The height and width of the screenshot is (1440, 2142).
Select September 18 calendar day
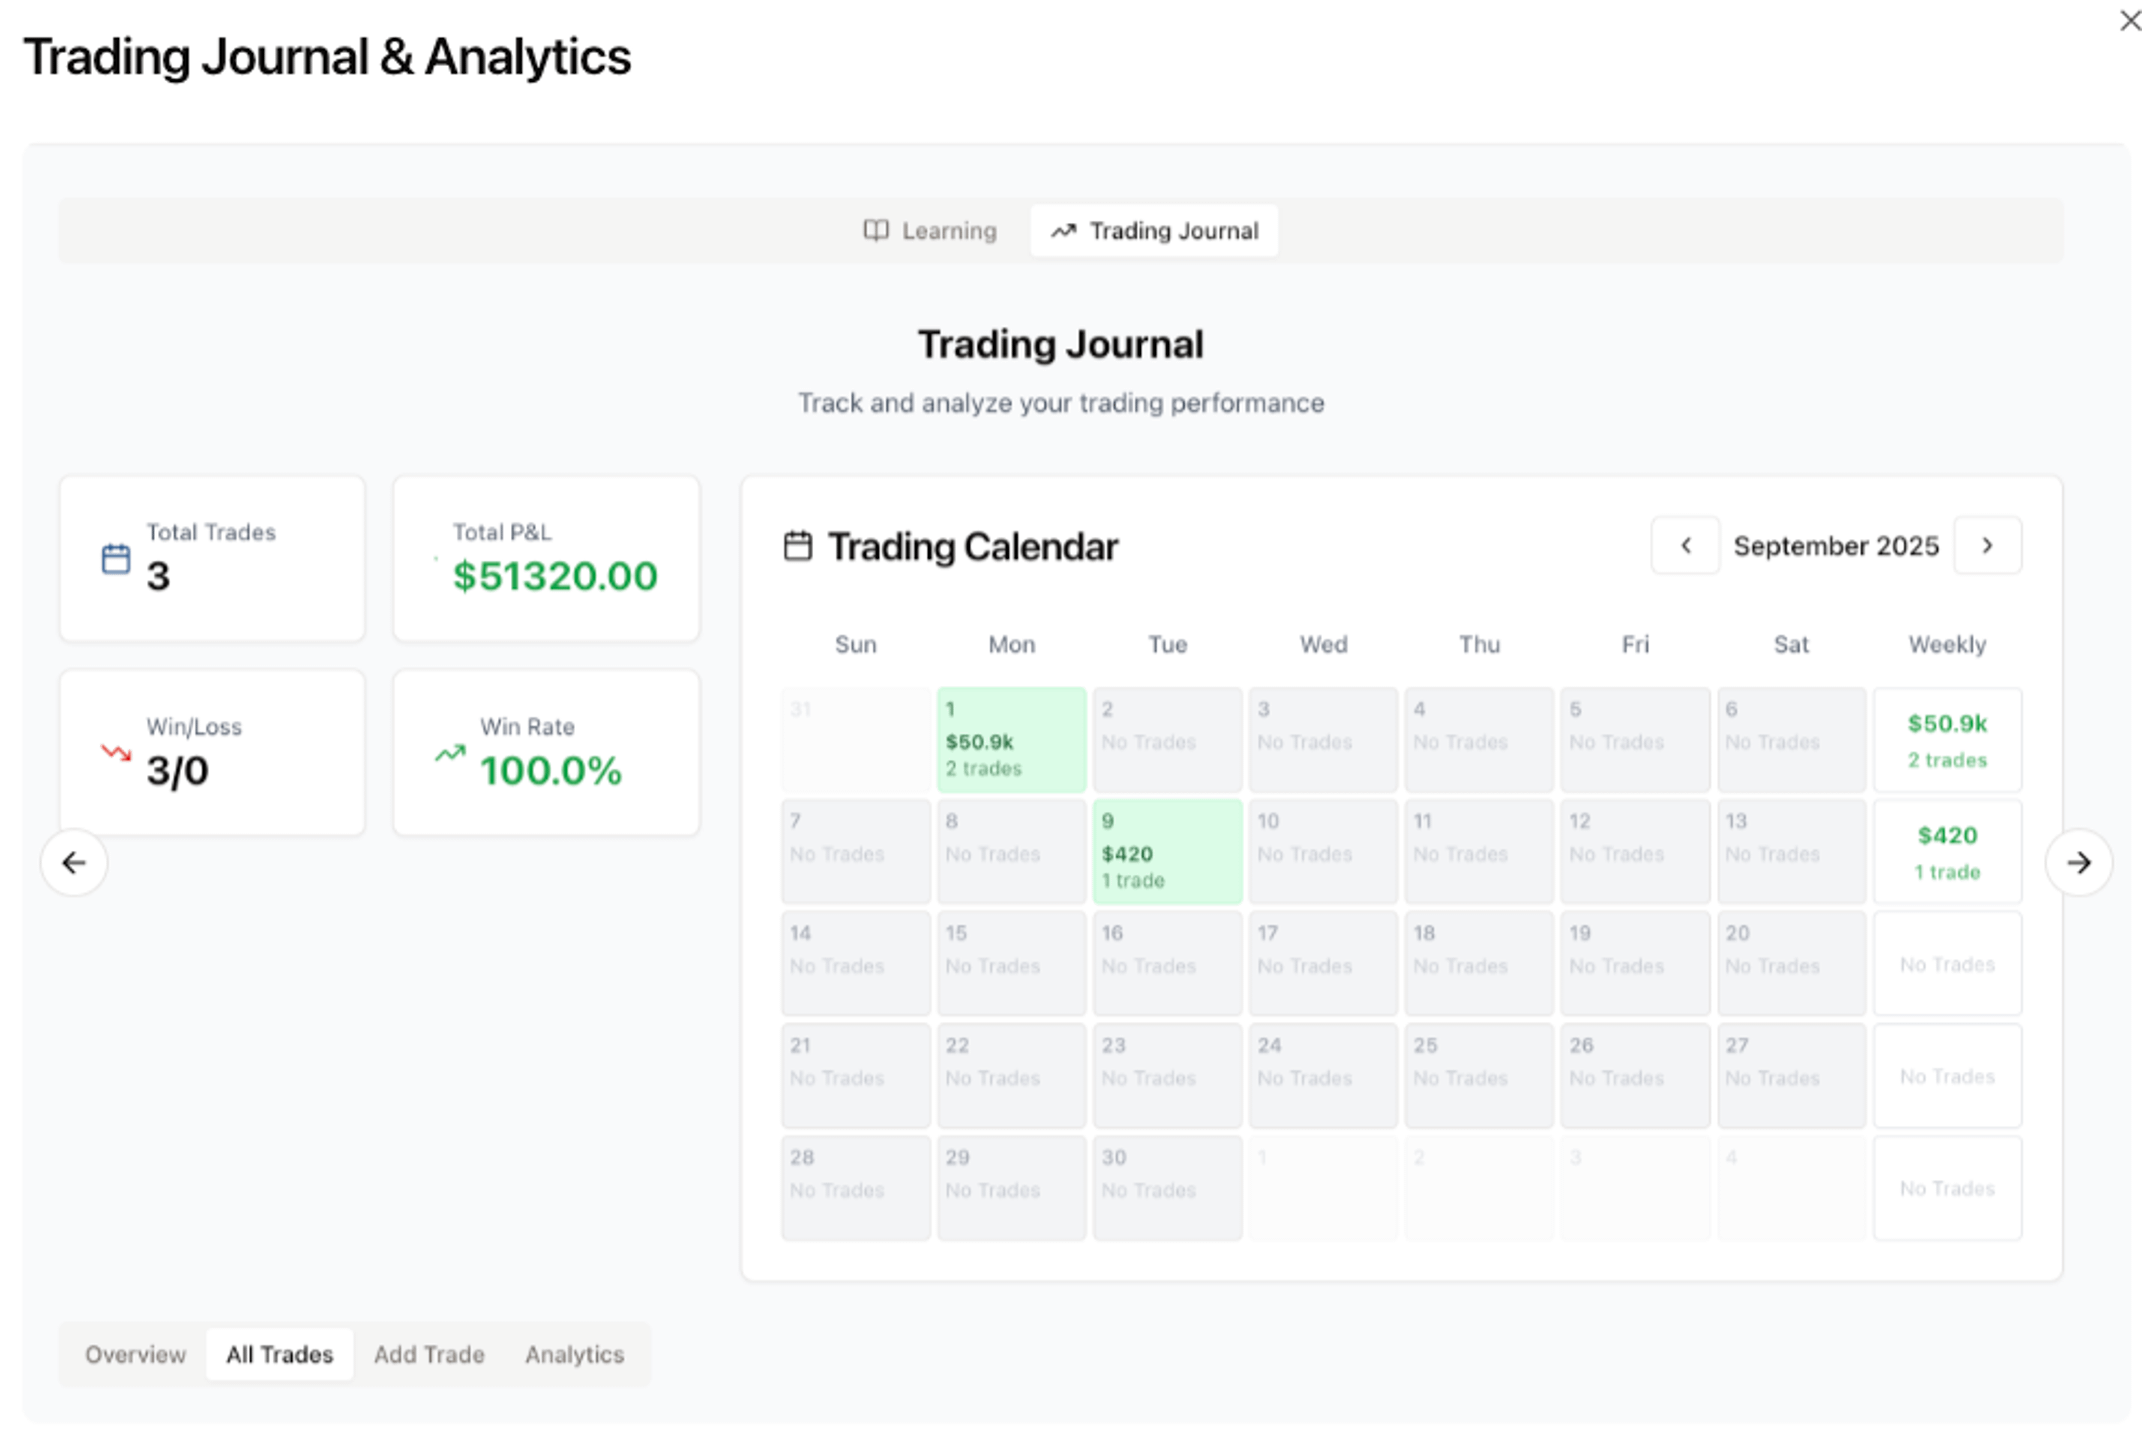click(x=1479, y=964)
